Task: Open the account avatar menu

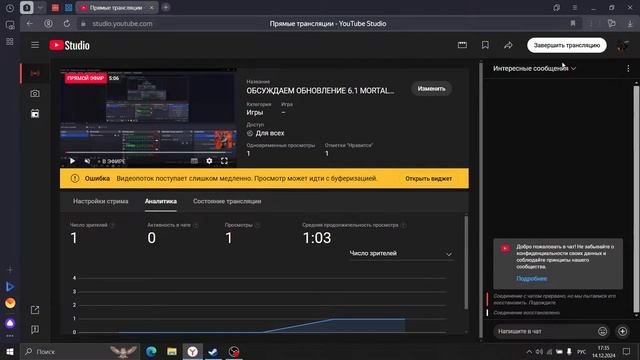Action: [x=623, y=45]
